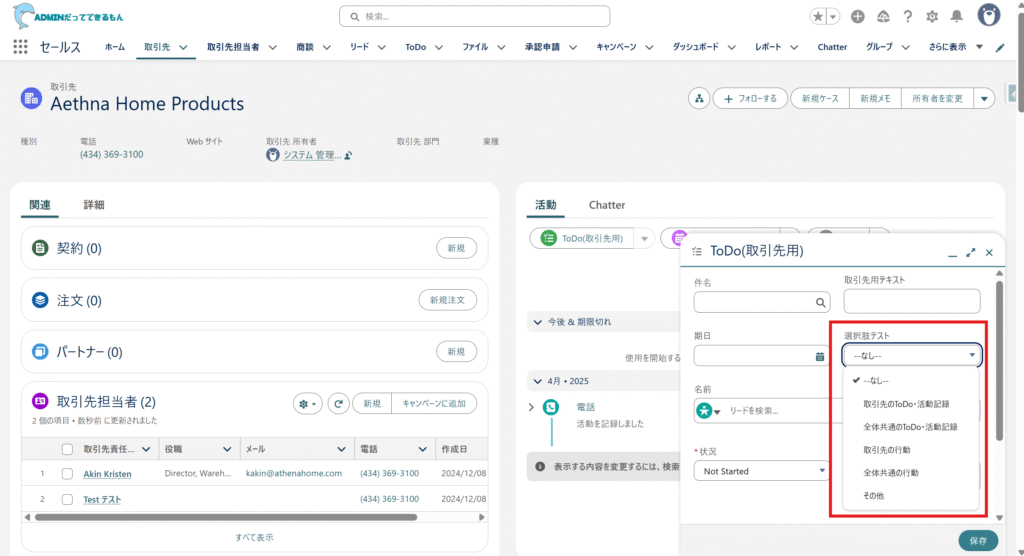The height and width of the screenshot is (556, 1024).
Task: Choose 取引先の行動 option
Action: tap(887, 450)
